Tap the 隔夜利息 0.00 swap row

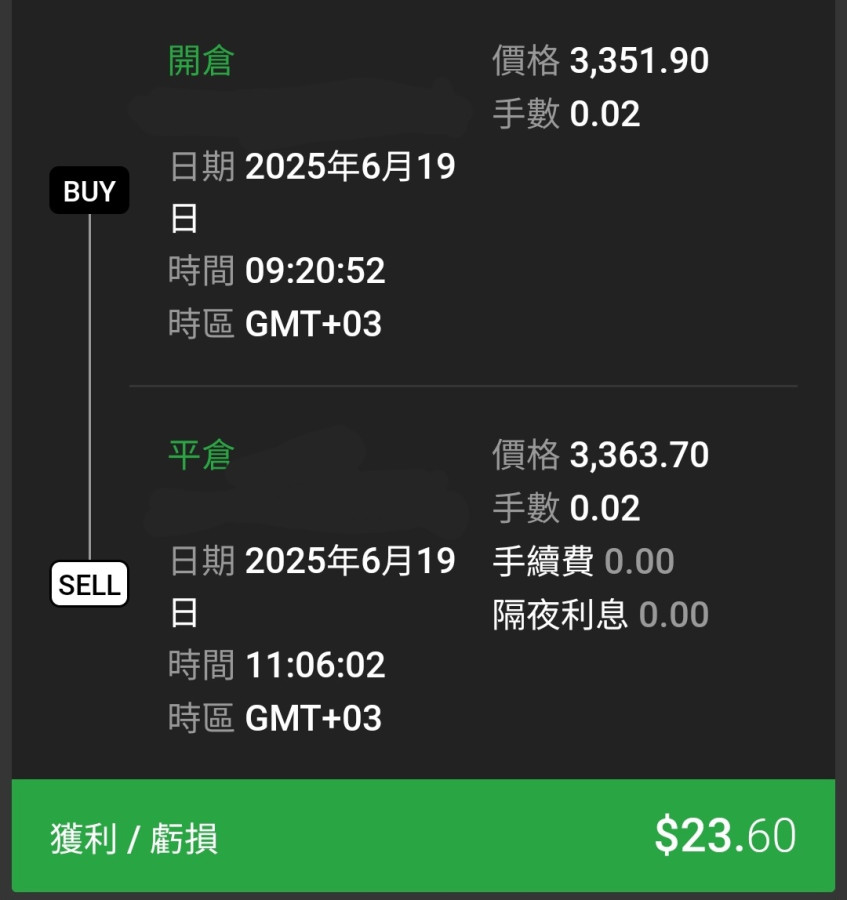pos(600,614)
